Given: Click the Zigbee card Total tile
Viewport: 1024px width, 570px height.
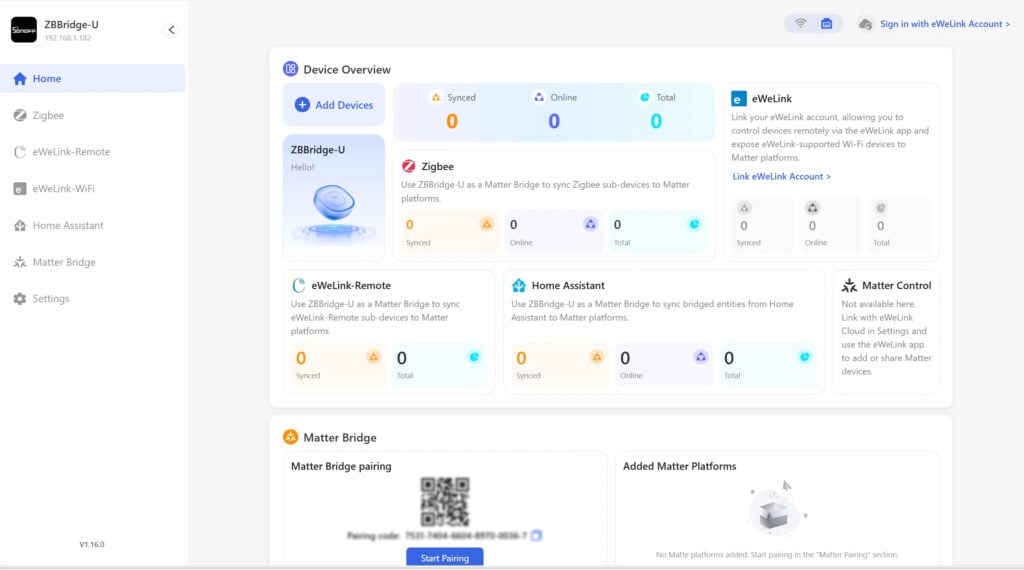Looking at the screenshot, I should [657, 232].
